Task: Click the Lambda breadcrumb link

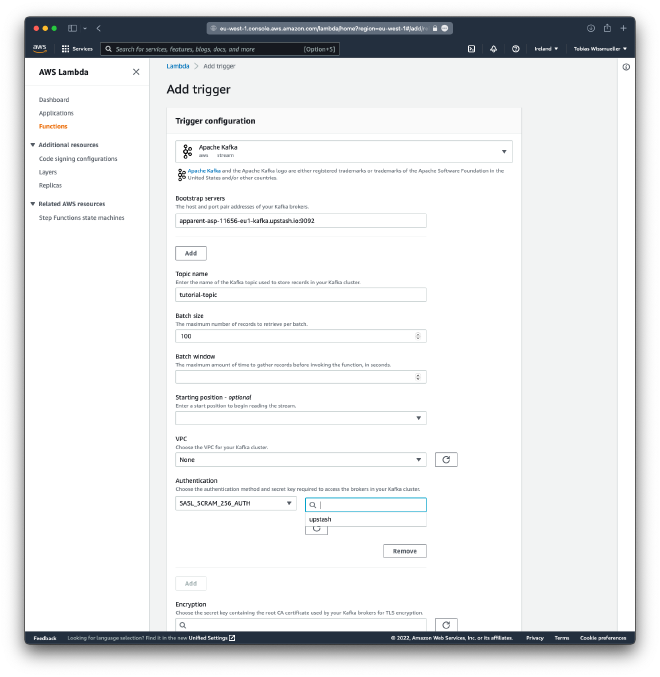Action: (x=178, y=66)
